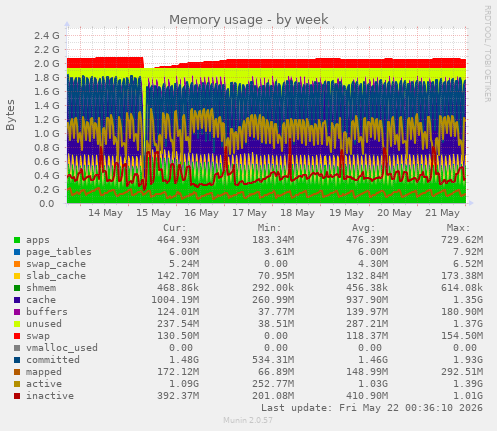The width and height of the screenshot is (497, 431).
Task: Click the committed legend swatch
Action: pyautogui.click(x=17, y=360)
